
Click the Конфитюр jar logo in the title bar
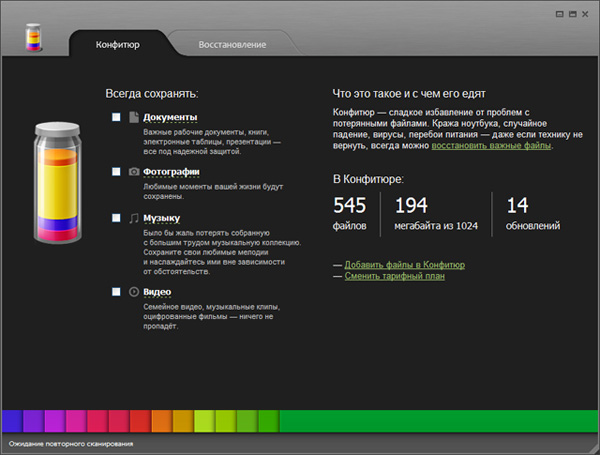click(35, 37)
